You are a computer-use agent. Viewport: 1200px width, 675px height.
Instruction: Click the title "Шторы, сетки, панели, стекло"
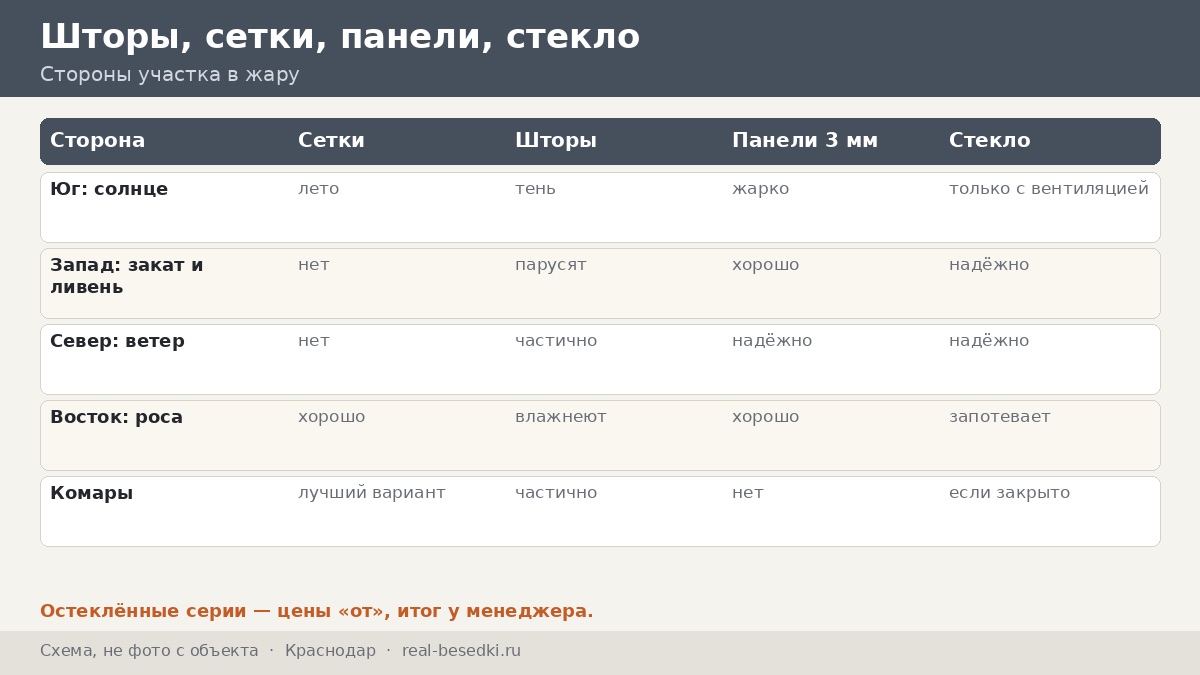[x=340, y=37]
